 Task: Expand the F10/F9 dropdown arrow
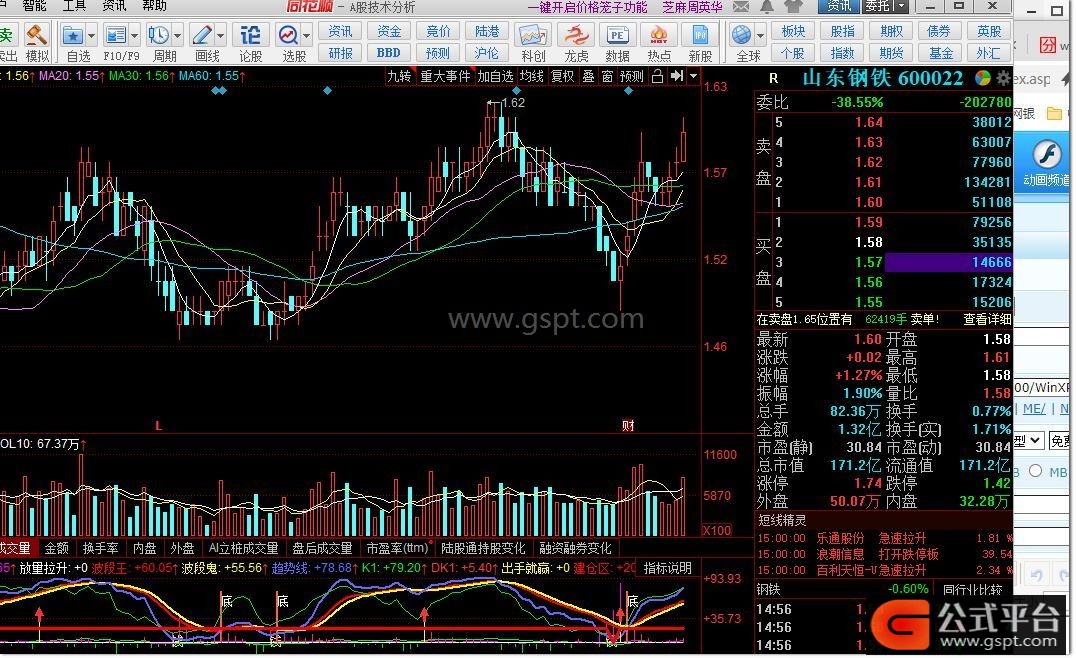click(x=134, y=35)
